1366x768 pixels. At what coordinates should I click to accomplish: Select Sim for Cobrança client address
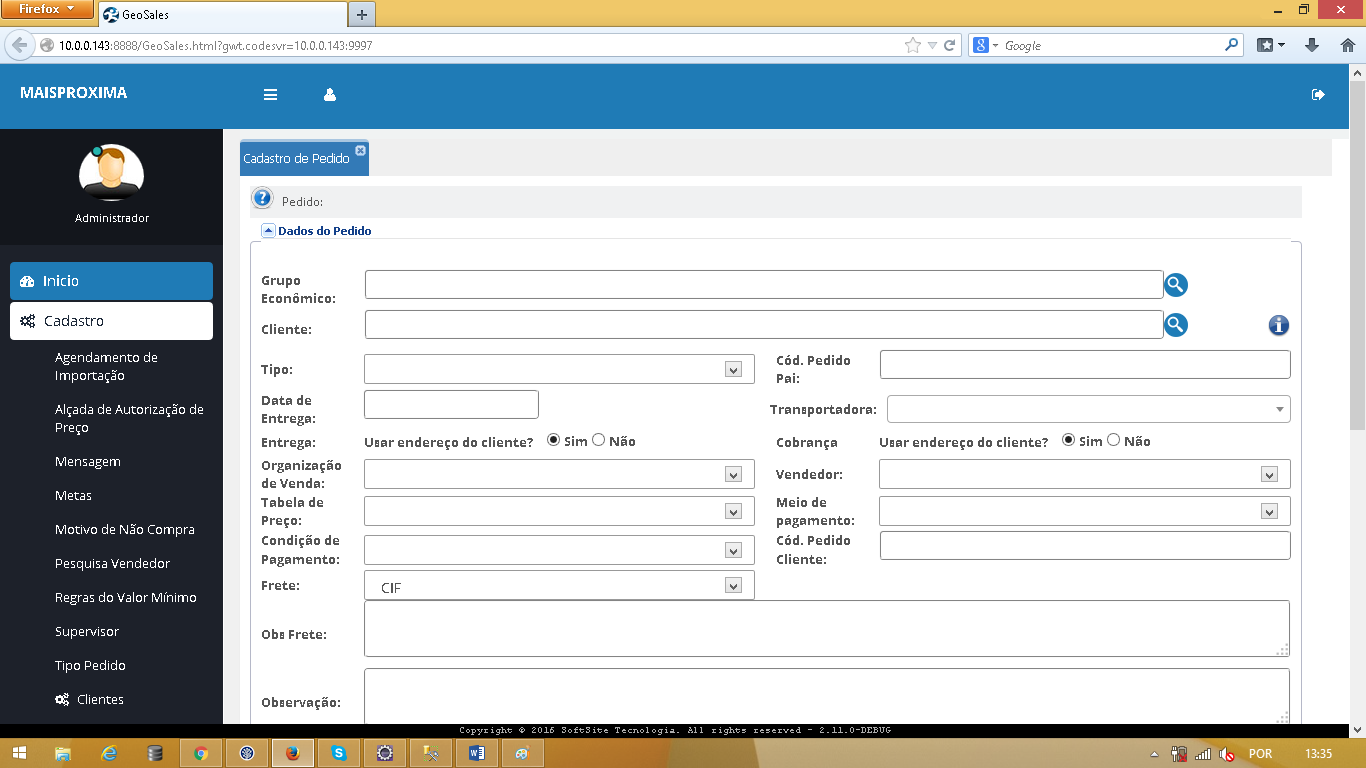click(x=1068, y=440)
